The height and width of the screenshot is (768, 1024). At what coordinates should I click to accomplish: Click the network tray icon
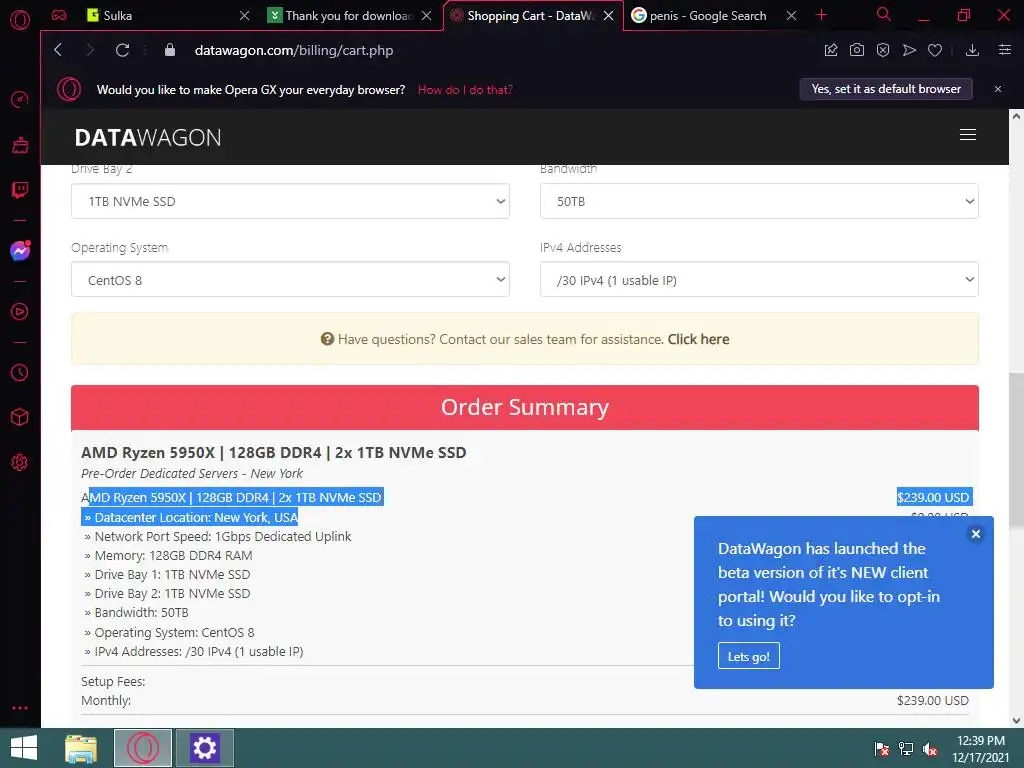point(906,749)
